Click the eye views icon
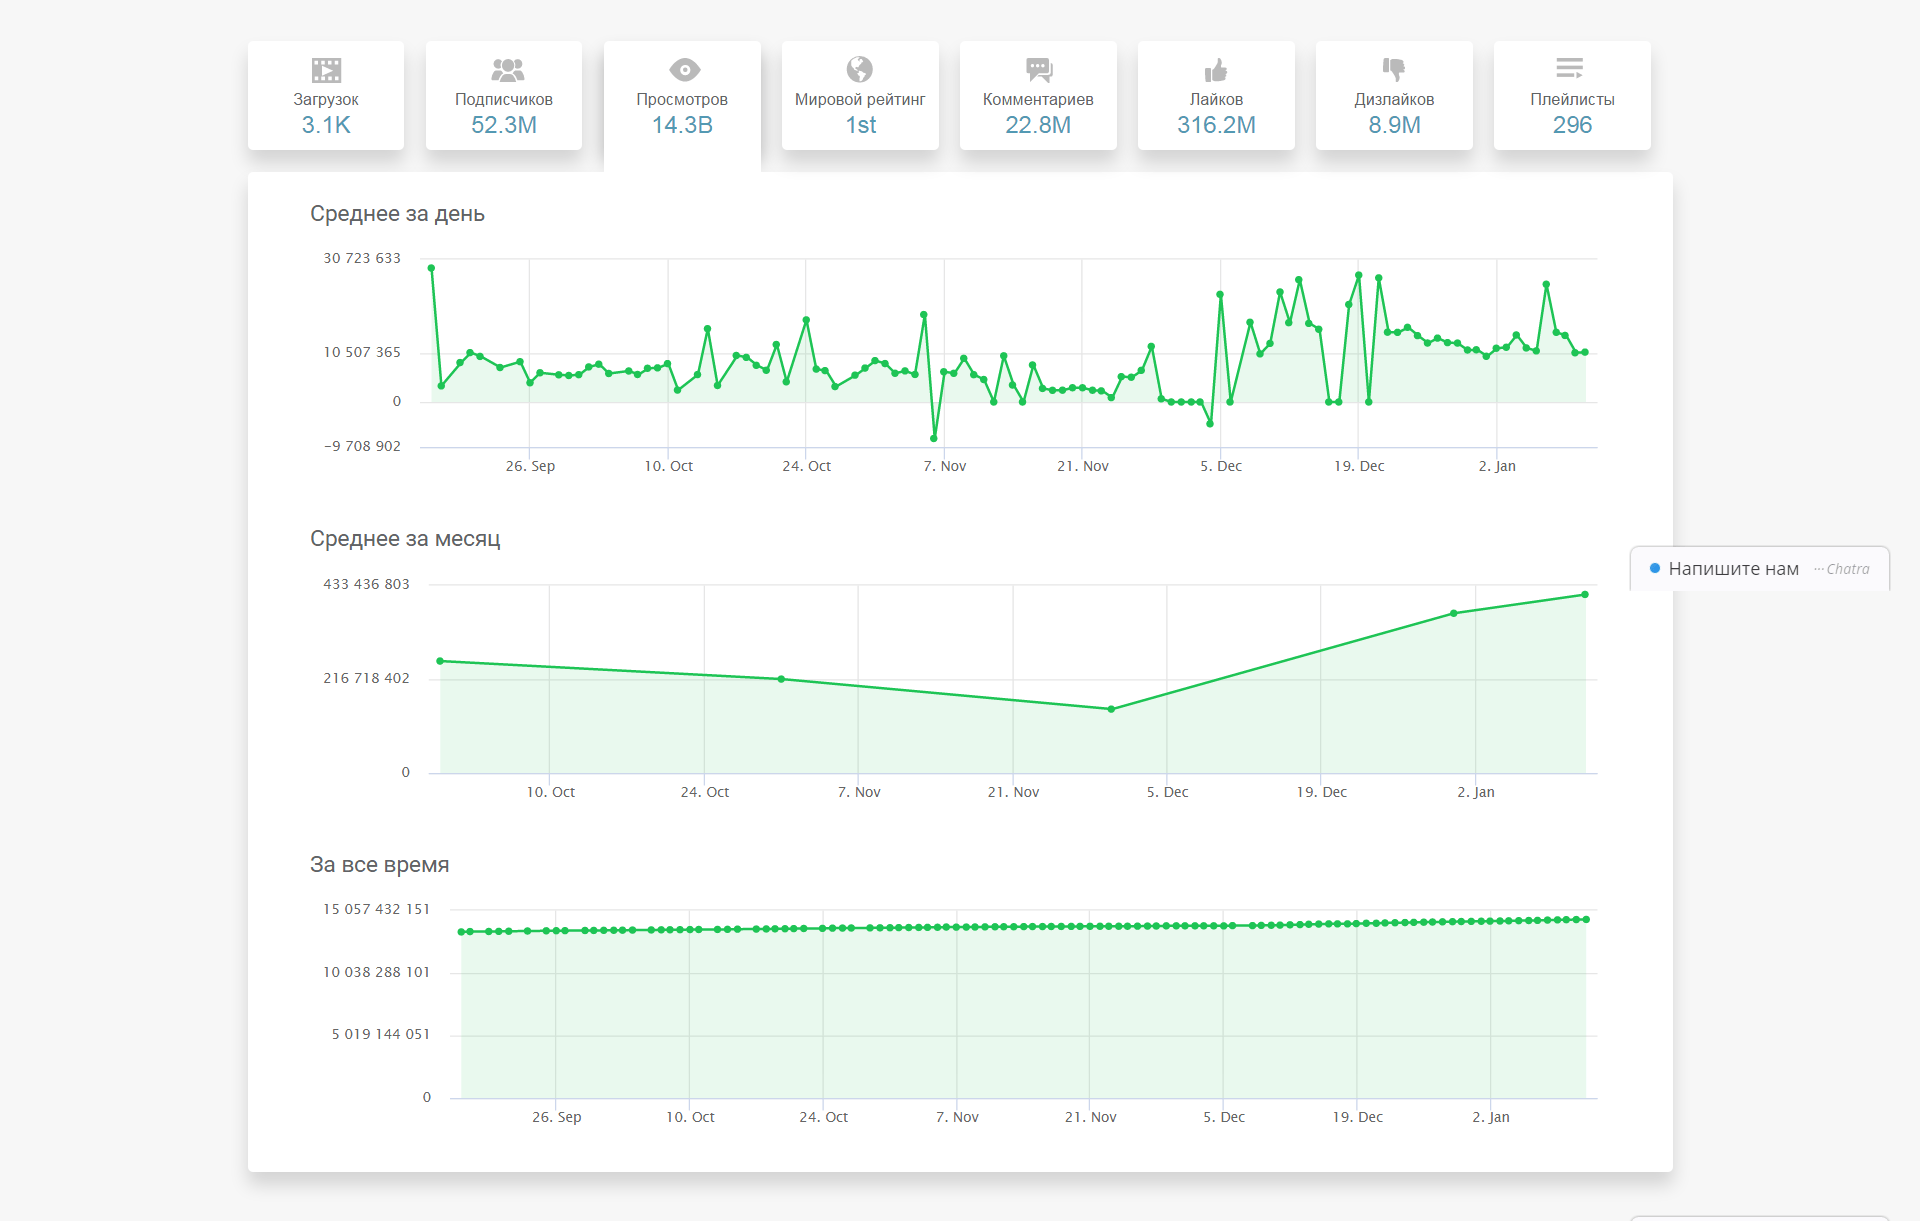1920x1221 pixels. 684,69
